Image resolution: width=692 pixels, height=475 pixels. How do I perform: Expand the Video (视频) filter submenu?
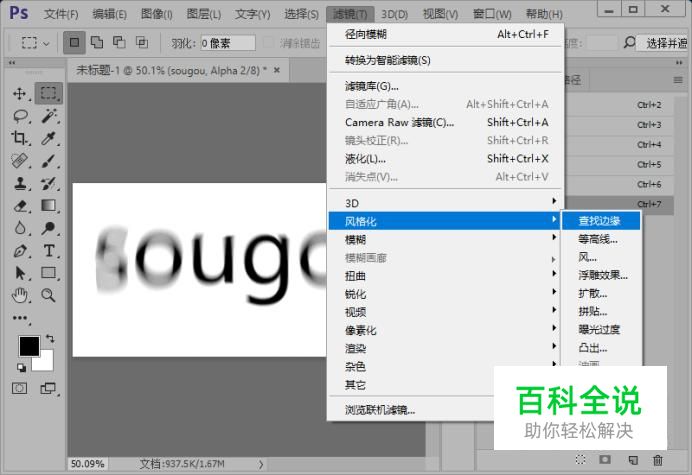point(446,312)
